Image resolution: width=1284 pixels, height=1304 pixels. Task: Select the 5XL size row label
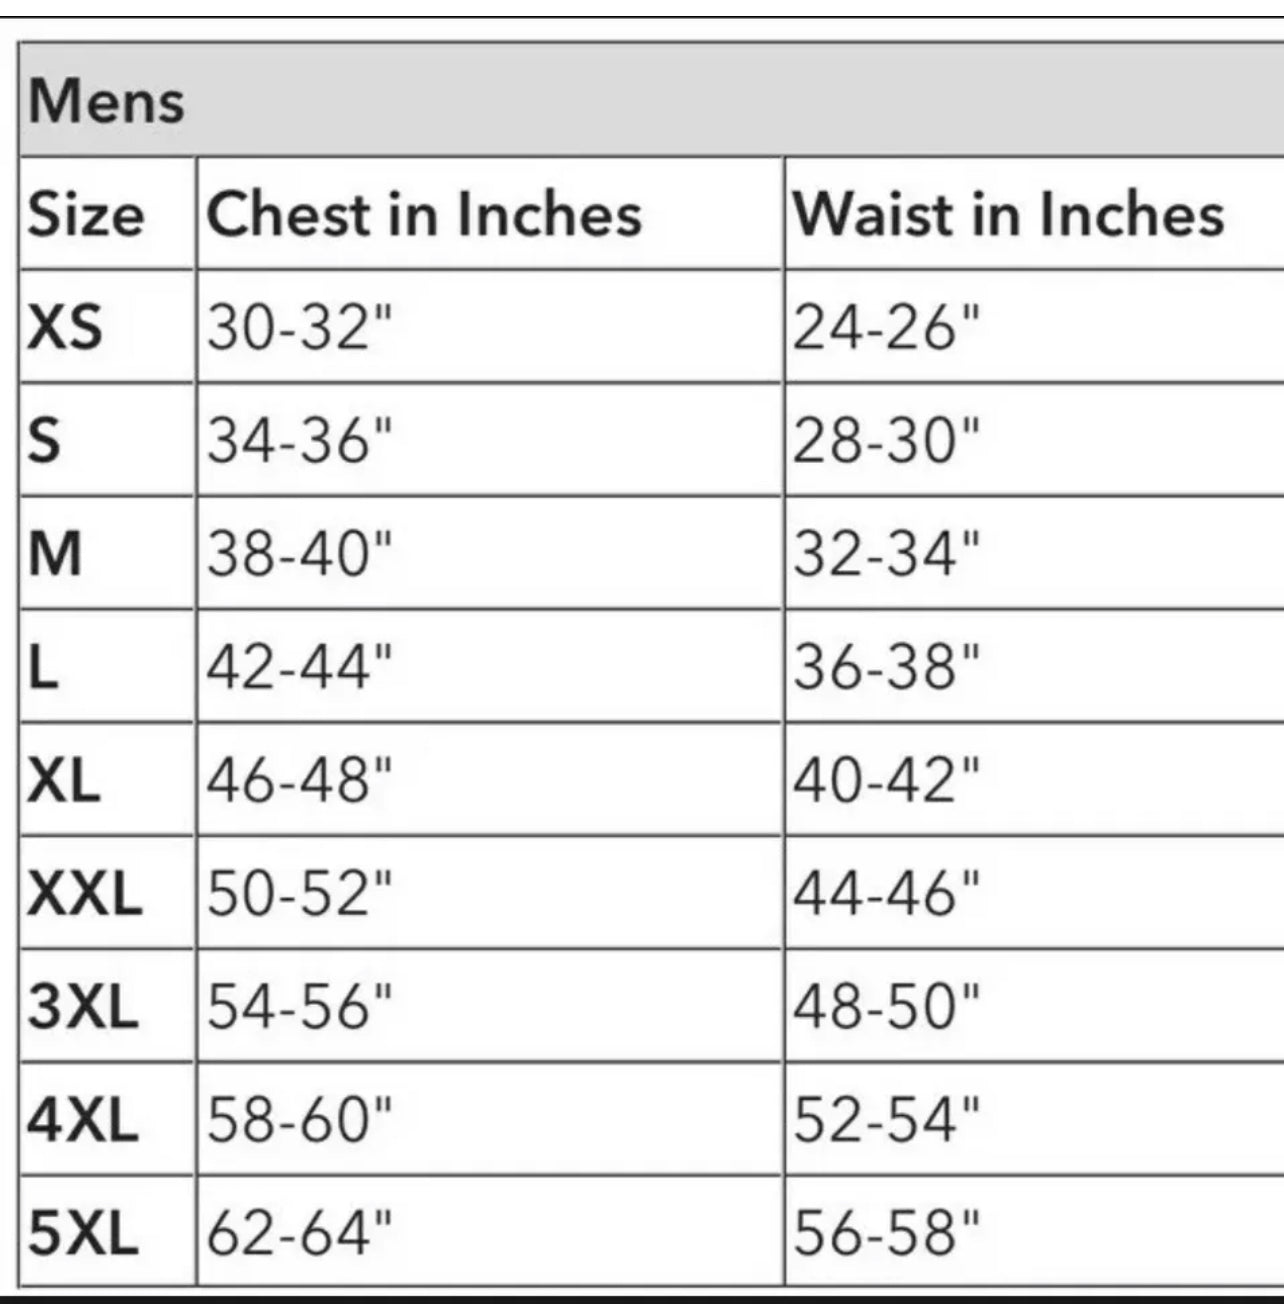pyautogui.click(x=83, y=1232)
